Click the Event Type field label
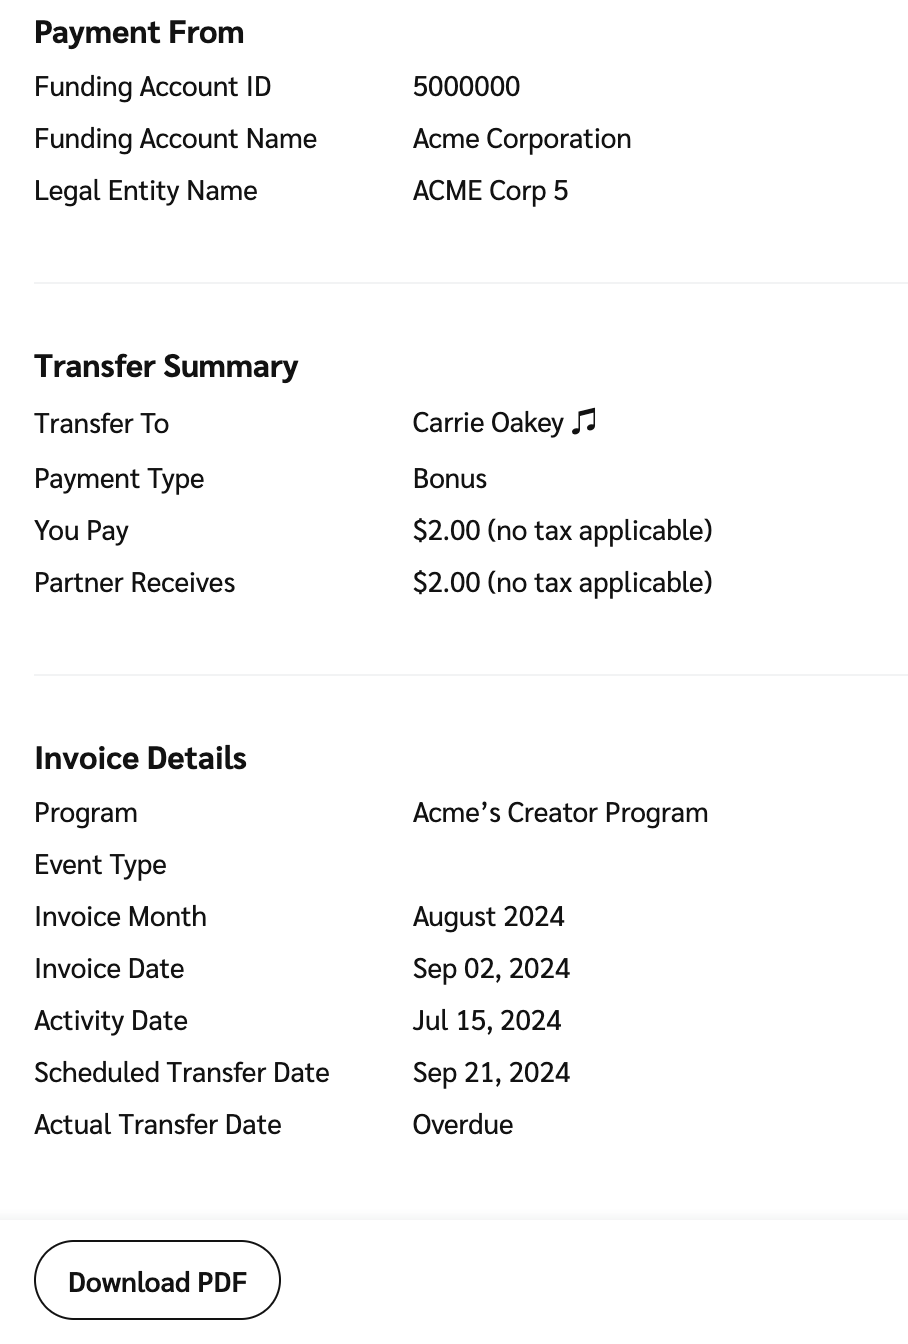The image size is (908, 1344). click(100, 865)
